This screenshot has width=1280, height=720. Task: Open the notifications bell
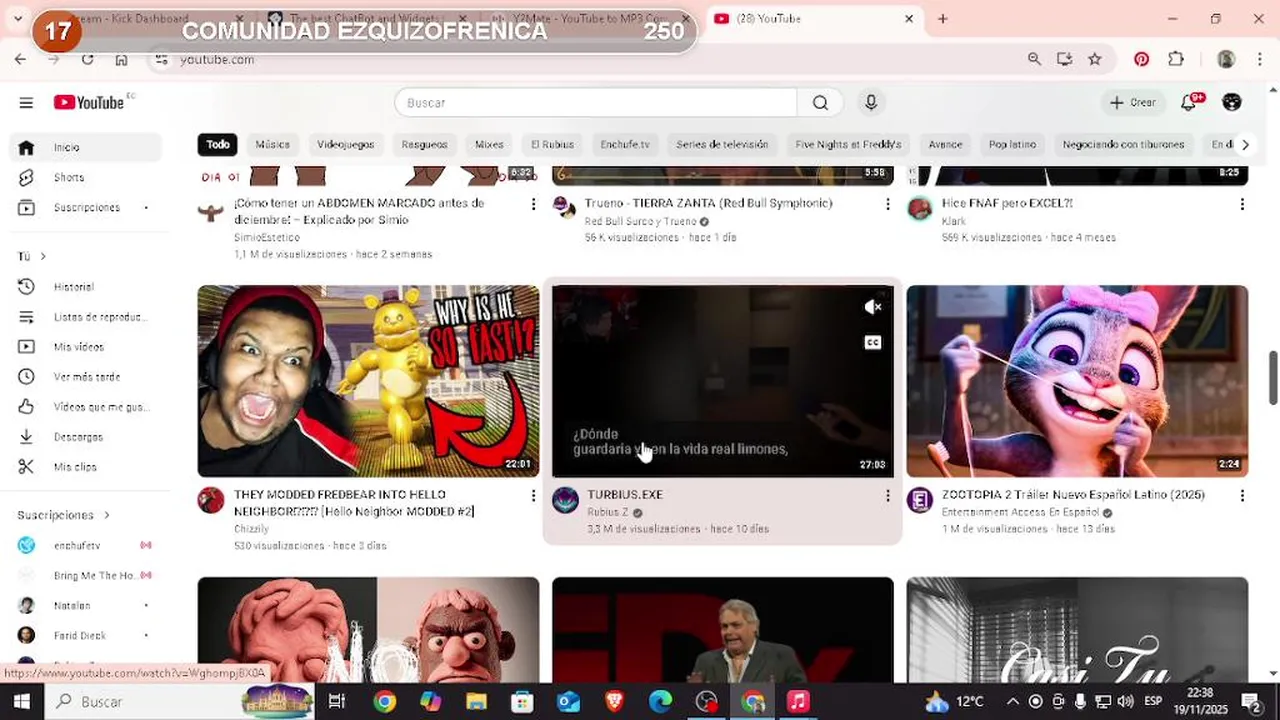[1189, 102]
